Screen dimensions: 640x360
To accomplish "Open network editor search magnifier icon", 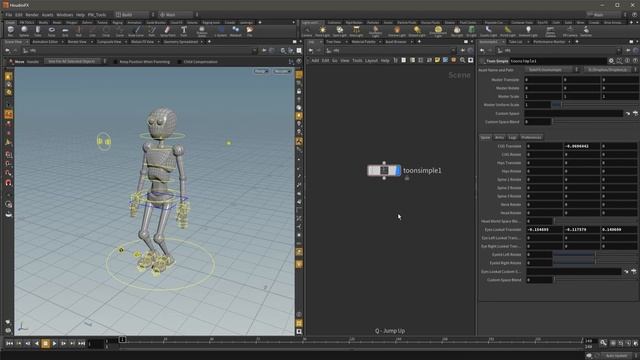I will (462, 60).
